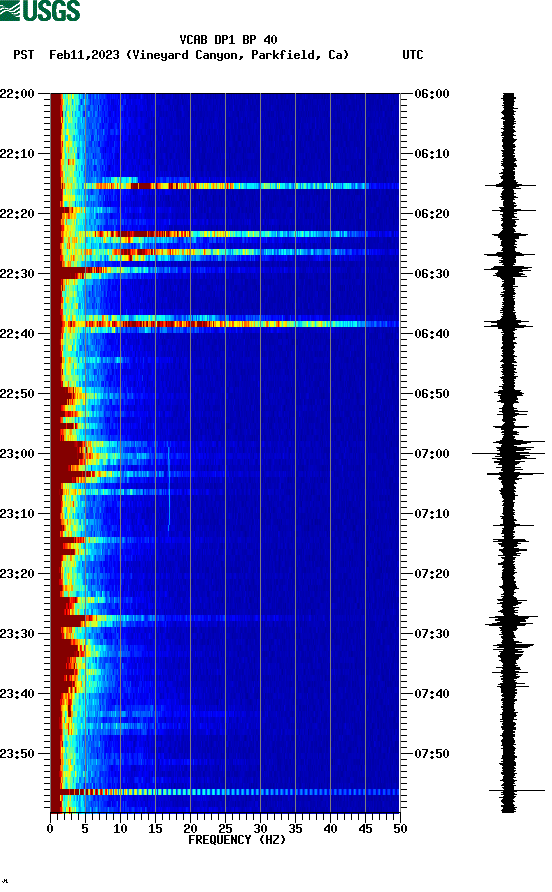Click the seismogram spike near 07:00 UTC
Screen dimensions: 552x892
pos(508,453)
